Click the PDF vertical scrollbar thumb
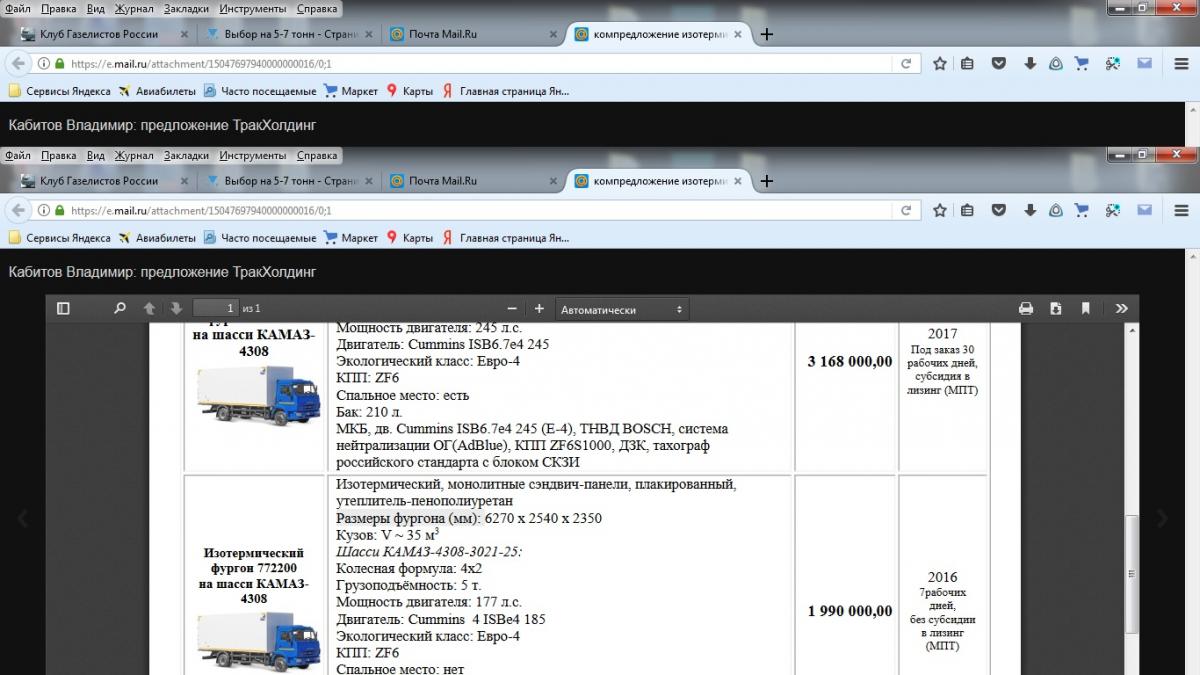 [1132, 574]
